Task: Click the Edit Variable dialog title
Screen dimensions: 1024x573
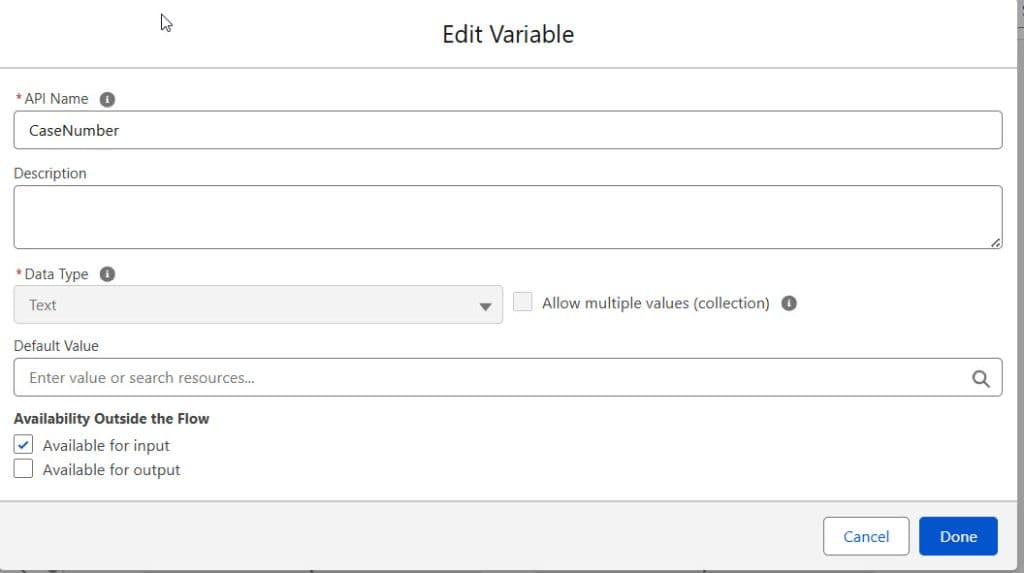Action: [x=508, y=34]
